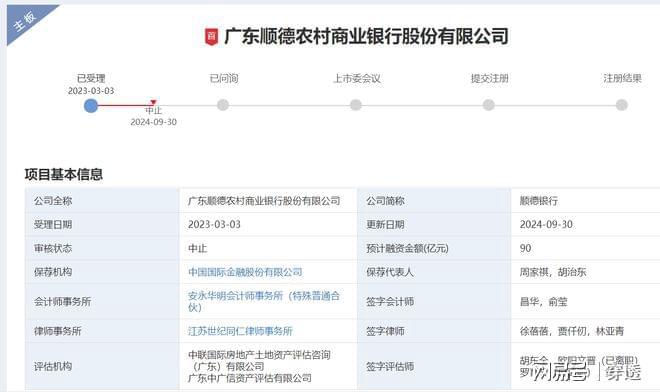The height and width of the screenshot is (392, 660).
Task: Click the 审核状态 value 中止 in table
Action: click(x=197, y=248)
